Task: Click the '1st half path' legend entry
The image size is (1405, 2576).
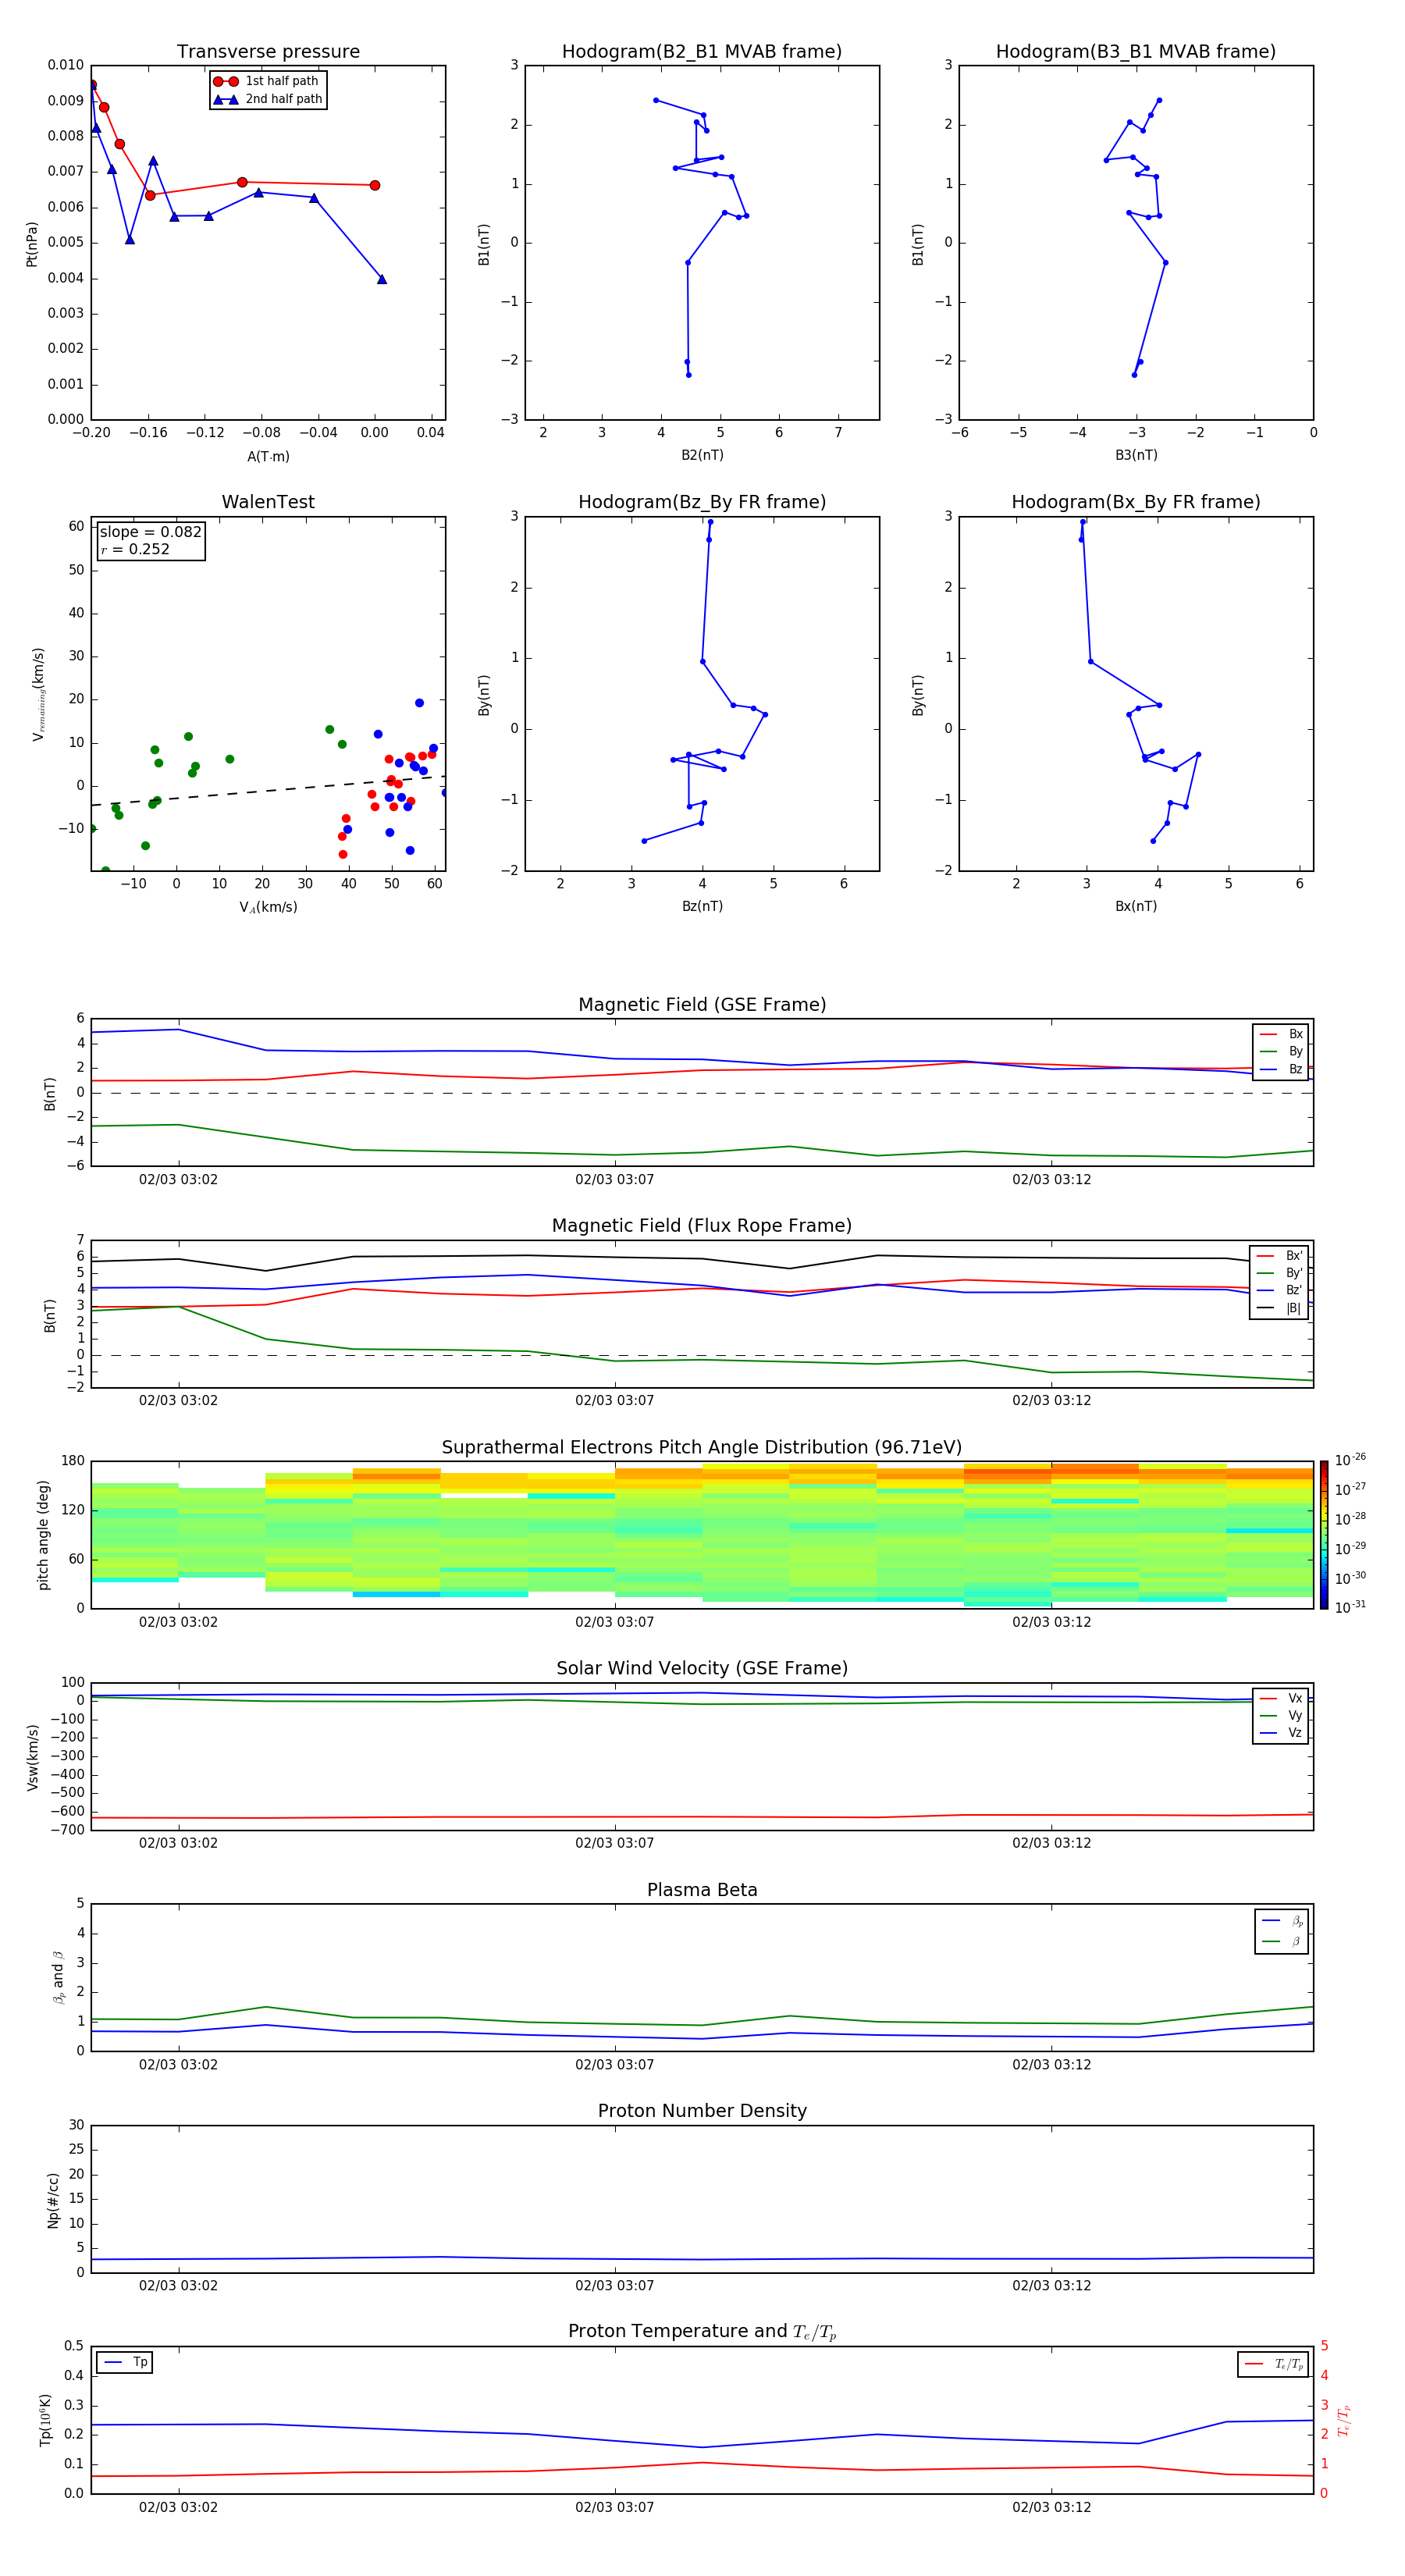Action: pos(268,81)
